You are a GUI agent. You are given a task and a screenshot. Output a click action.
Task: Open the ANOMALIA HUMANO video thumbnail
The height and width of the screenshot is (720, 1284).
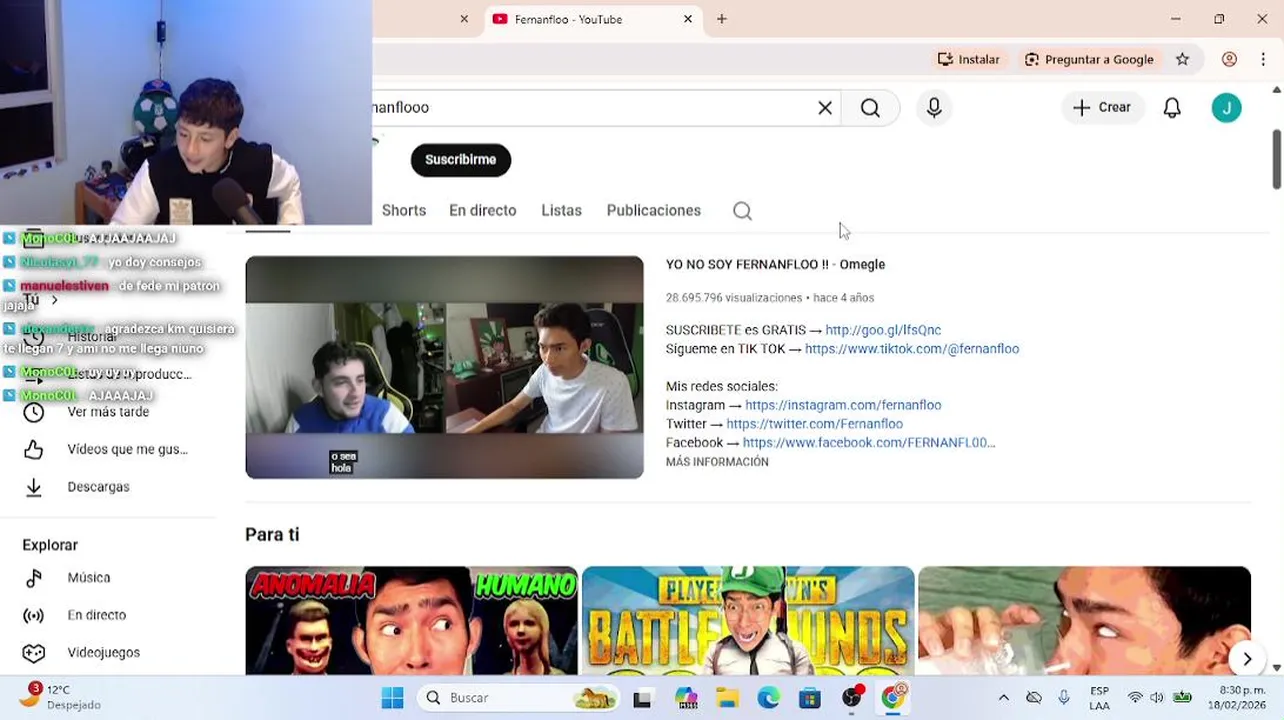pos(411,621)
